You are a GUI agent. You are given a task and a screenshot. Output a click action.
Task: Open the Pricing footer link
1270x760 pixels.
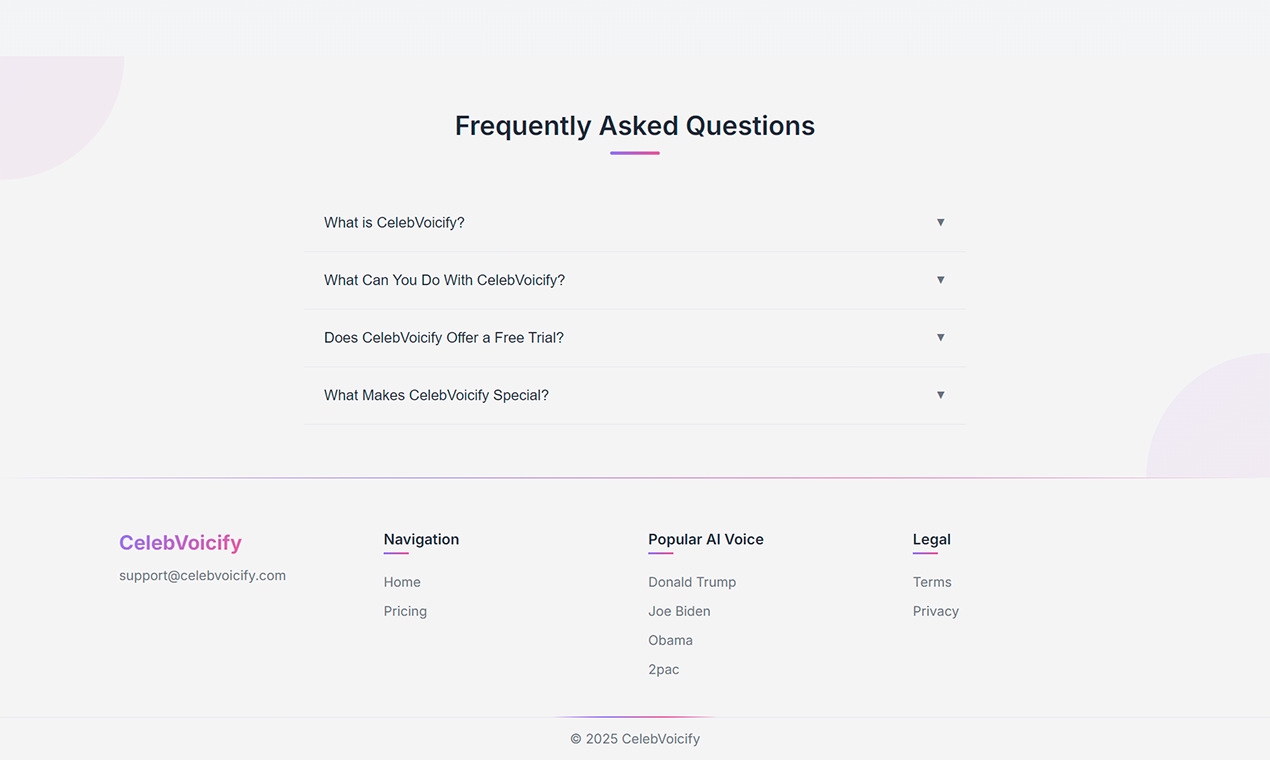(405, 611)
